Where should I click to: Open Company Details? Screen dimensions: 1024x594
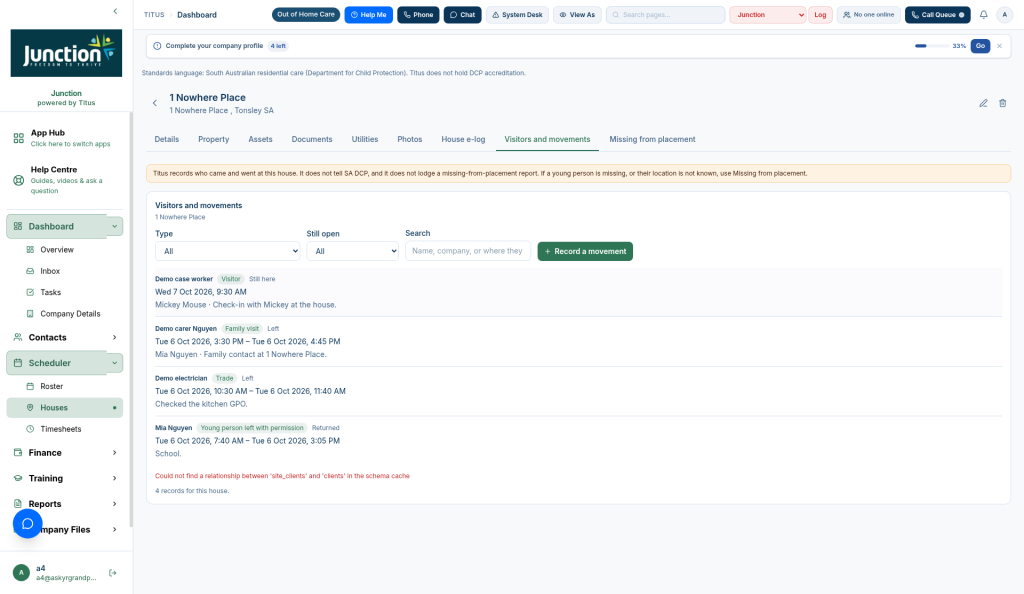(x=70, y=314)
